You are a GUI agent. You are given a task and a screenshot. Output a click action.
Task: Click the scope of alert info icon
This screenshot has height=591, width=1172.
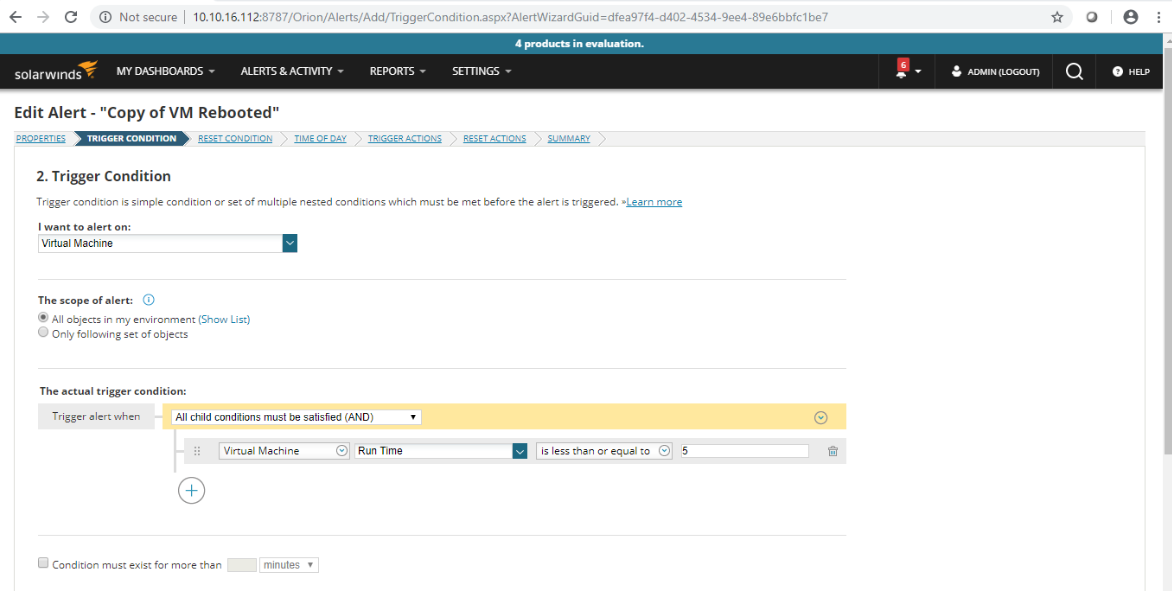149,300
